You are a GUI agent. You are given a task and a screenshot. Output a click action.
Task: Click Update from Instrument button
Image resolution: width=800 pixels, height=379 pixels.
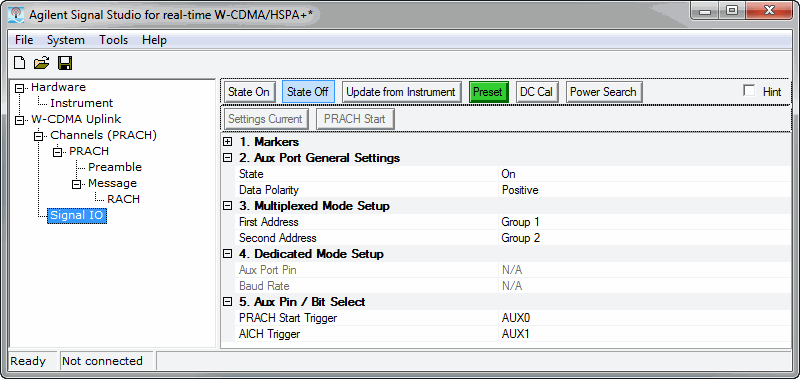coord(401,92)
